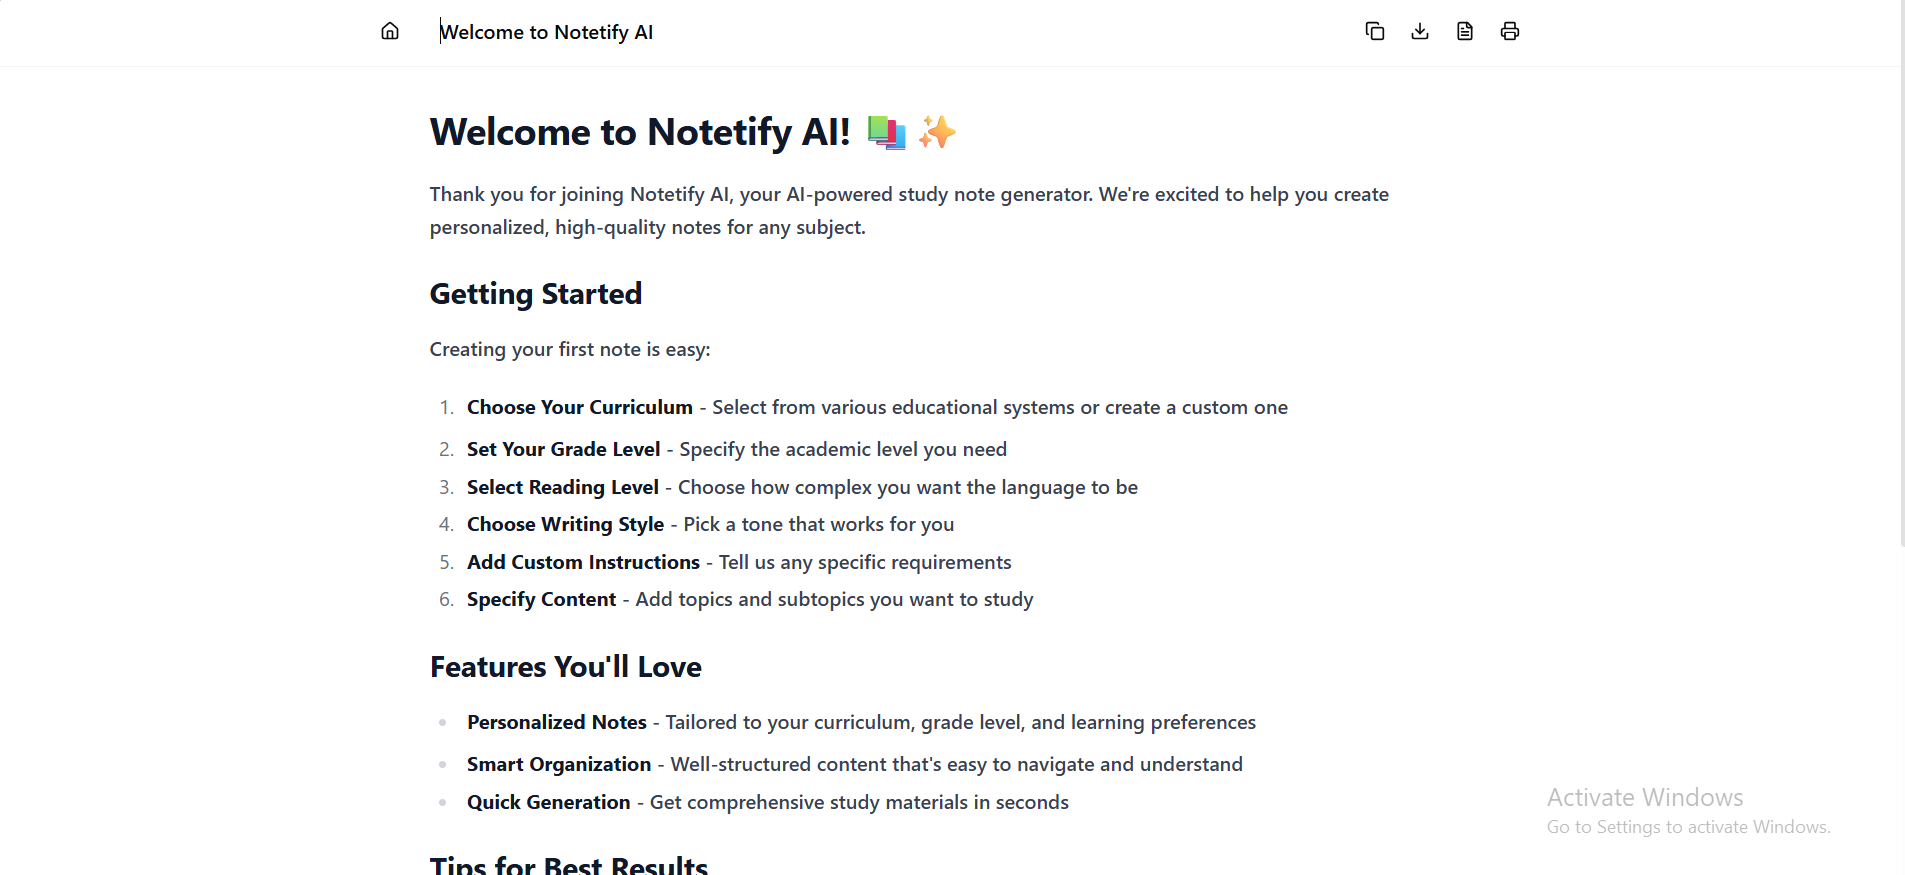Click the 'Welcome to Notetify AI!' heading

pos(640,131)
